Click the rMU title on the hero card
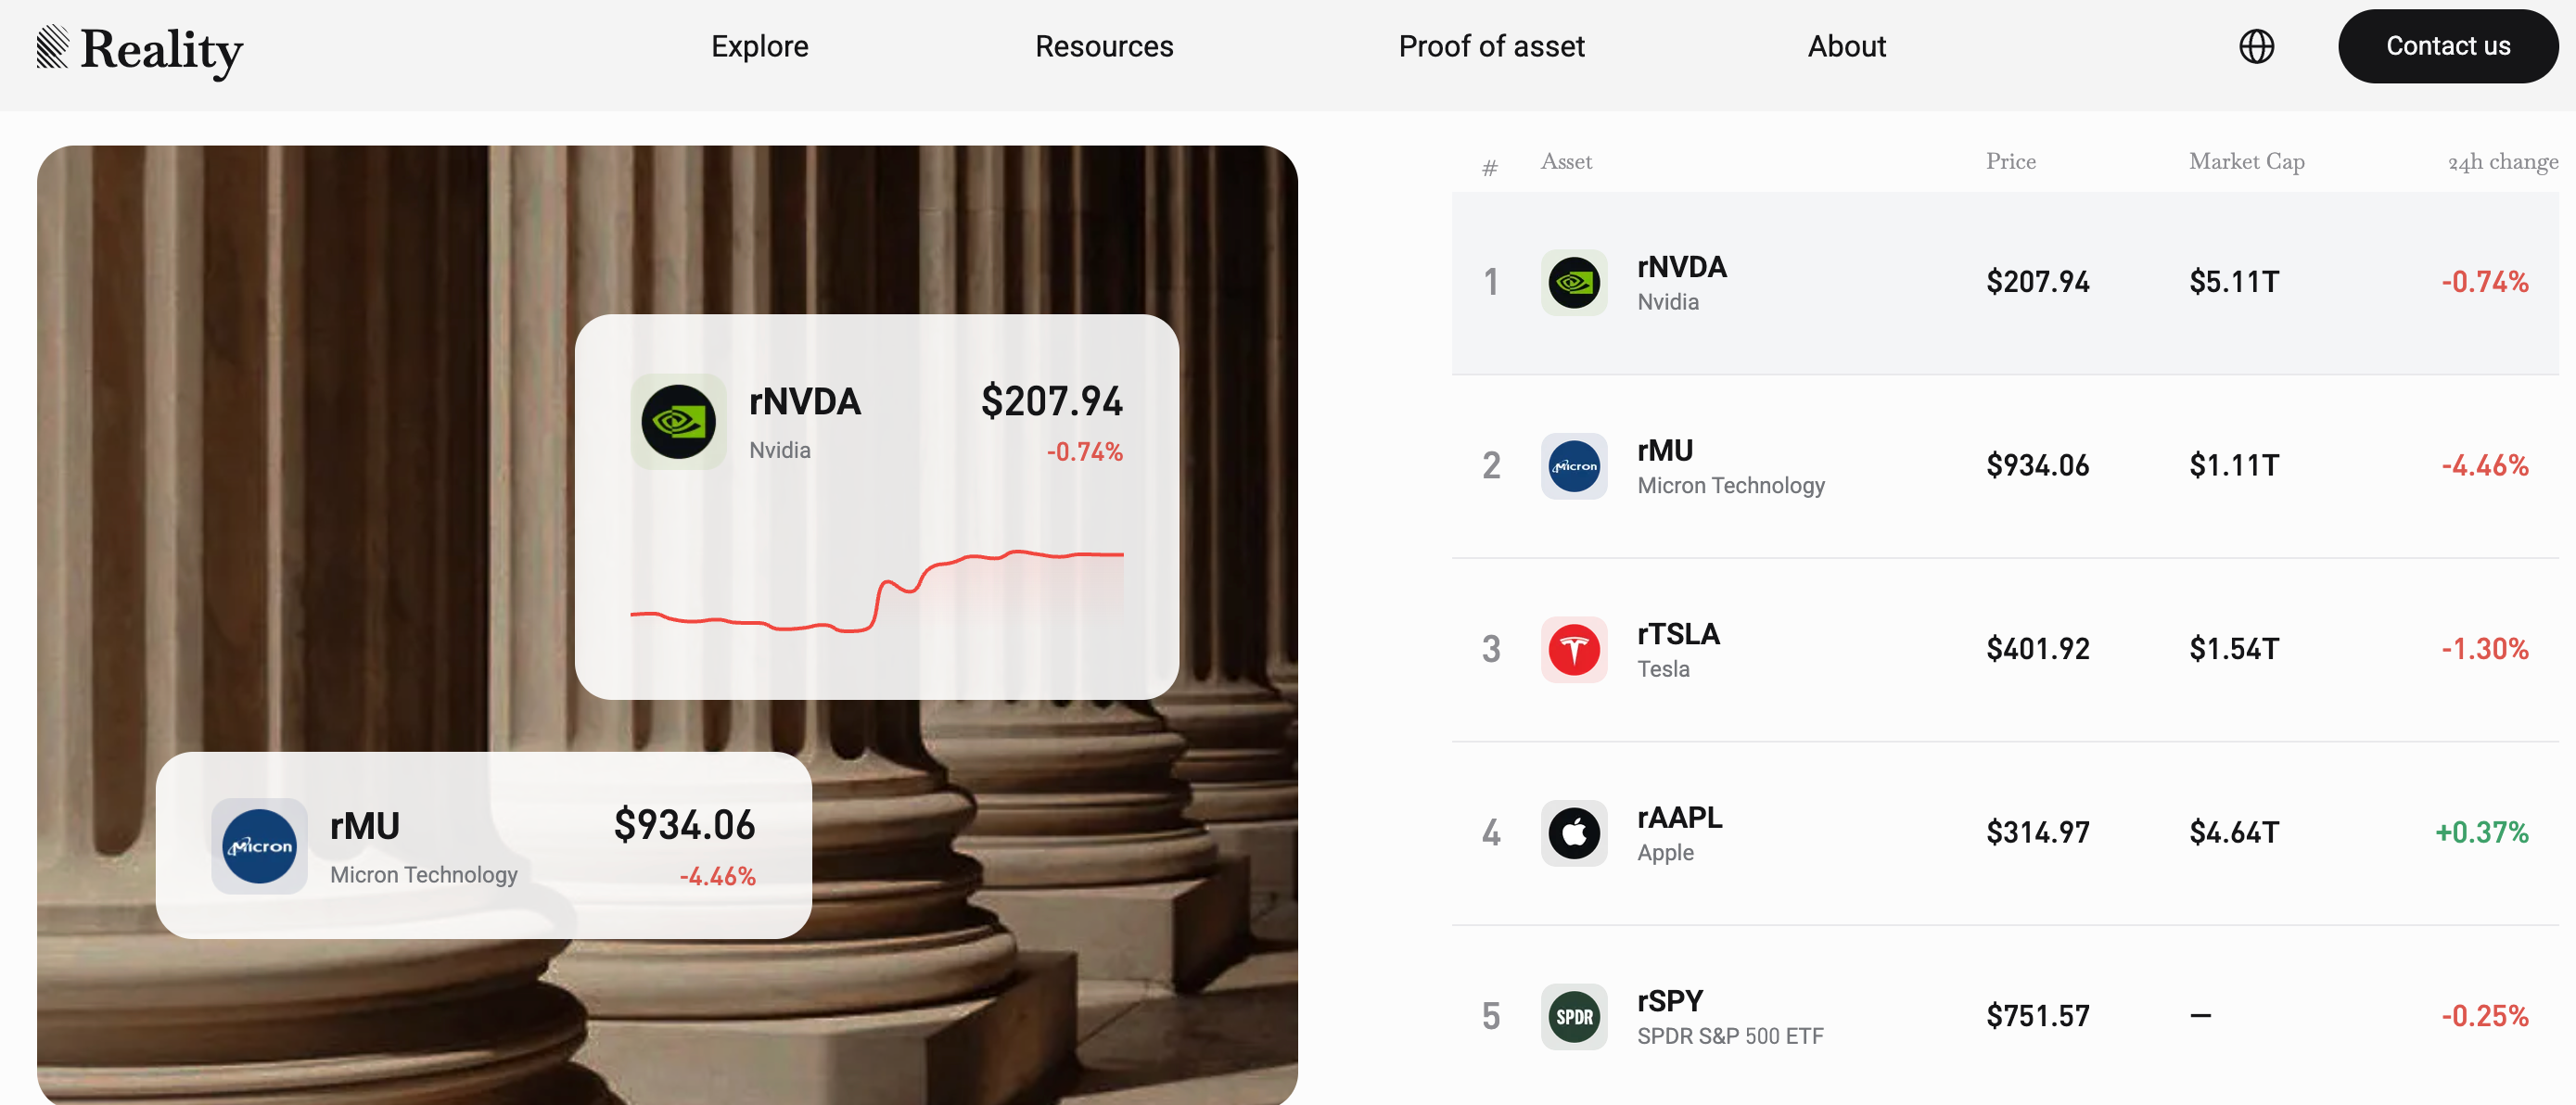This screenshot has height=1105, width=2576. click(365, 826)
